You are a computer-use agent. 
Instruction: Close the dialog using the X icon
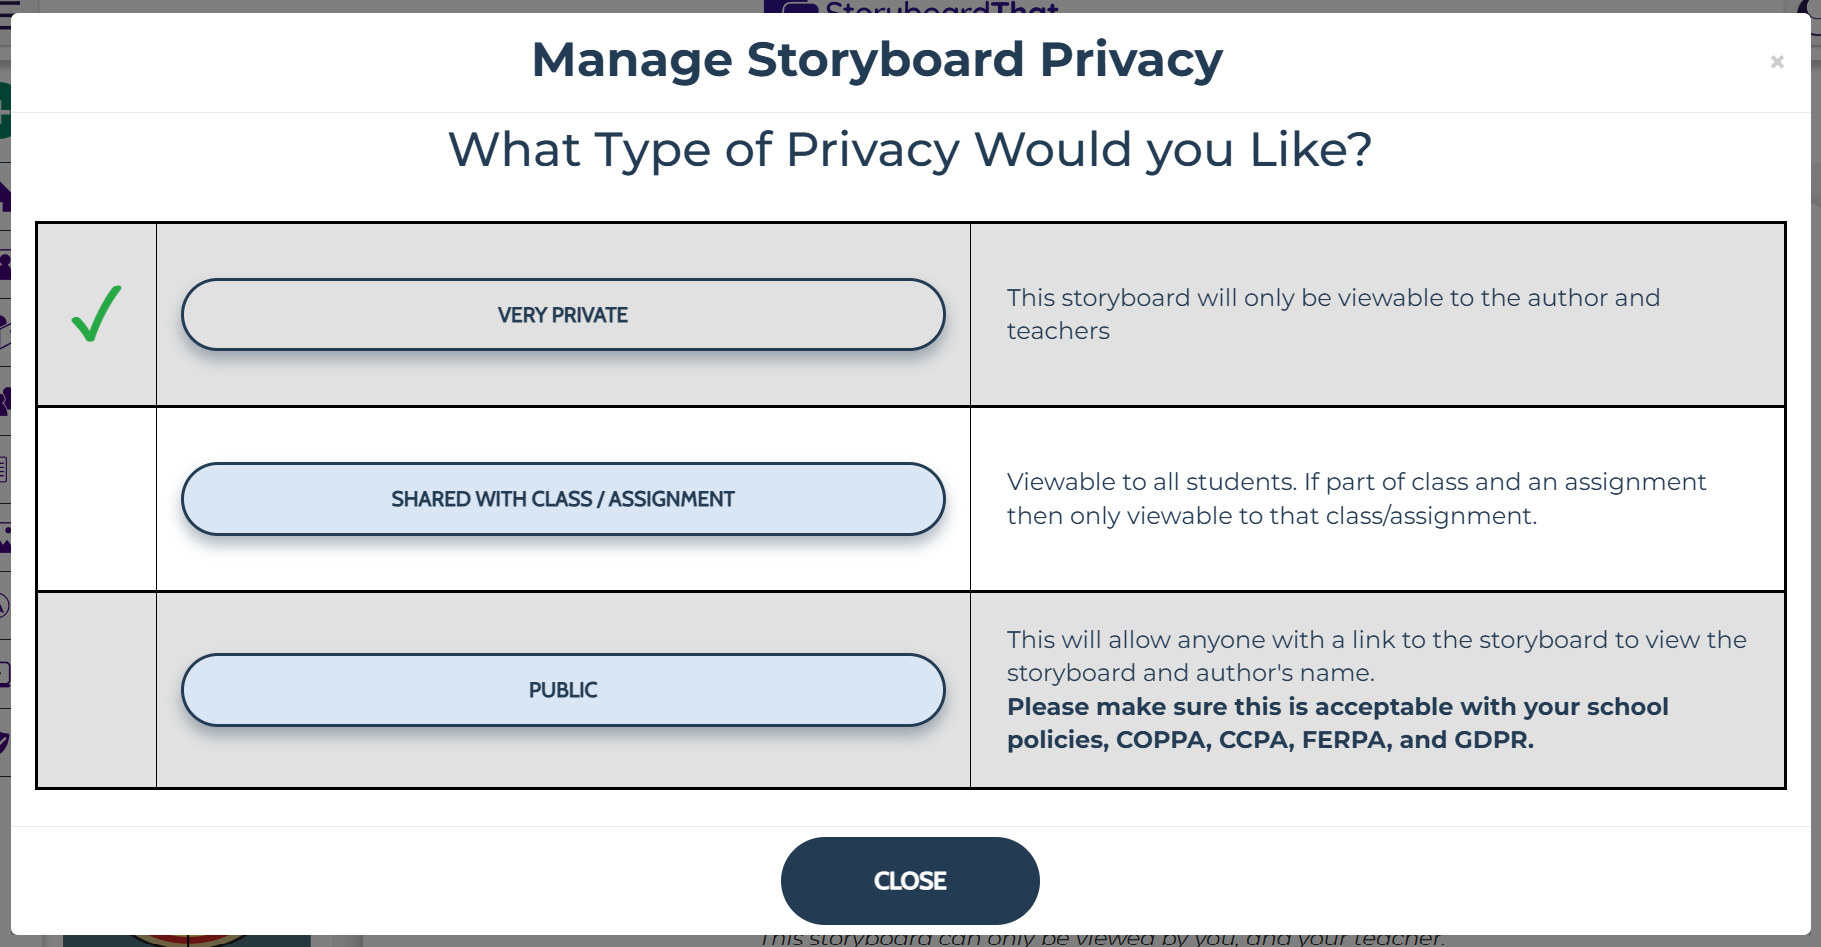(x=1776, y=62)
